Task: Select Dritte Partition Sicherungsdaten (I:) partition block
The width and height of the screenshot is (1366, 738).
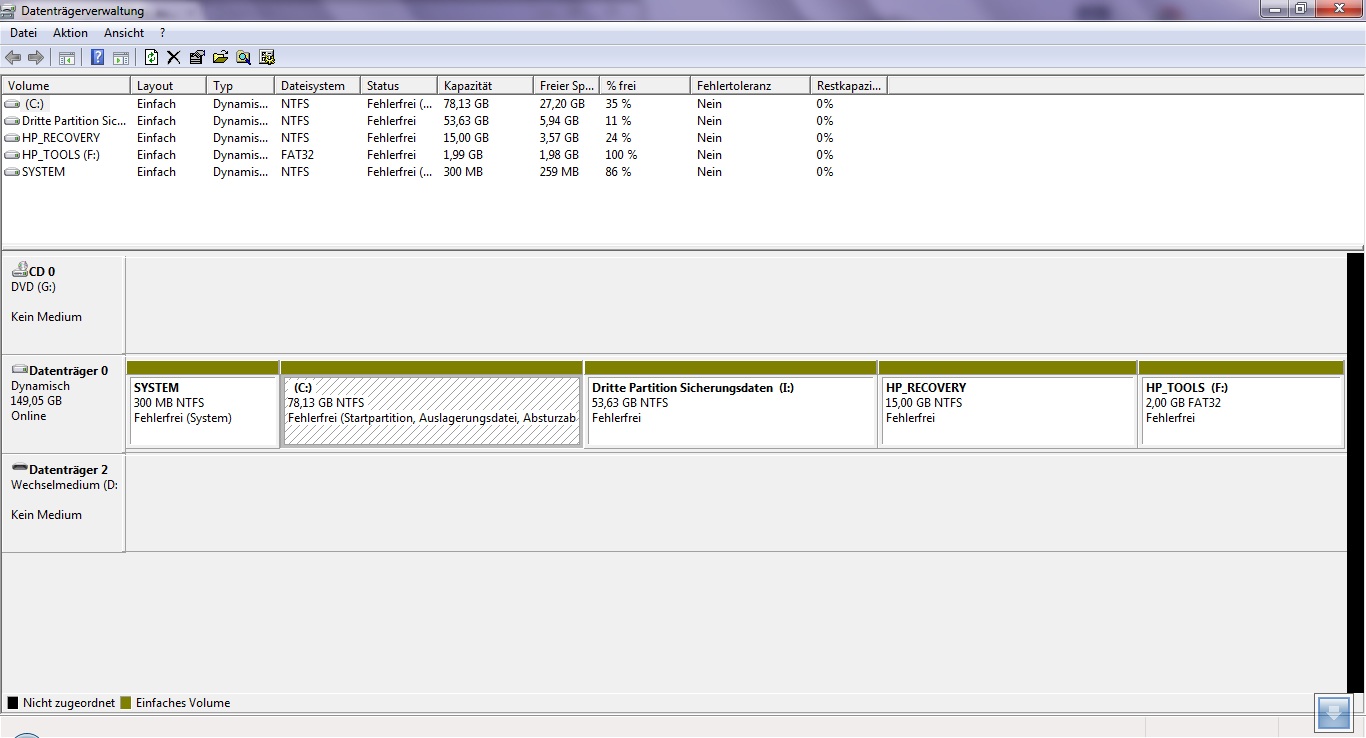Action: point(731,403)
